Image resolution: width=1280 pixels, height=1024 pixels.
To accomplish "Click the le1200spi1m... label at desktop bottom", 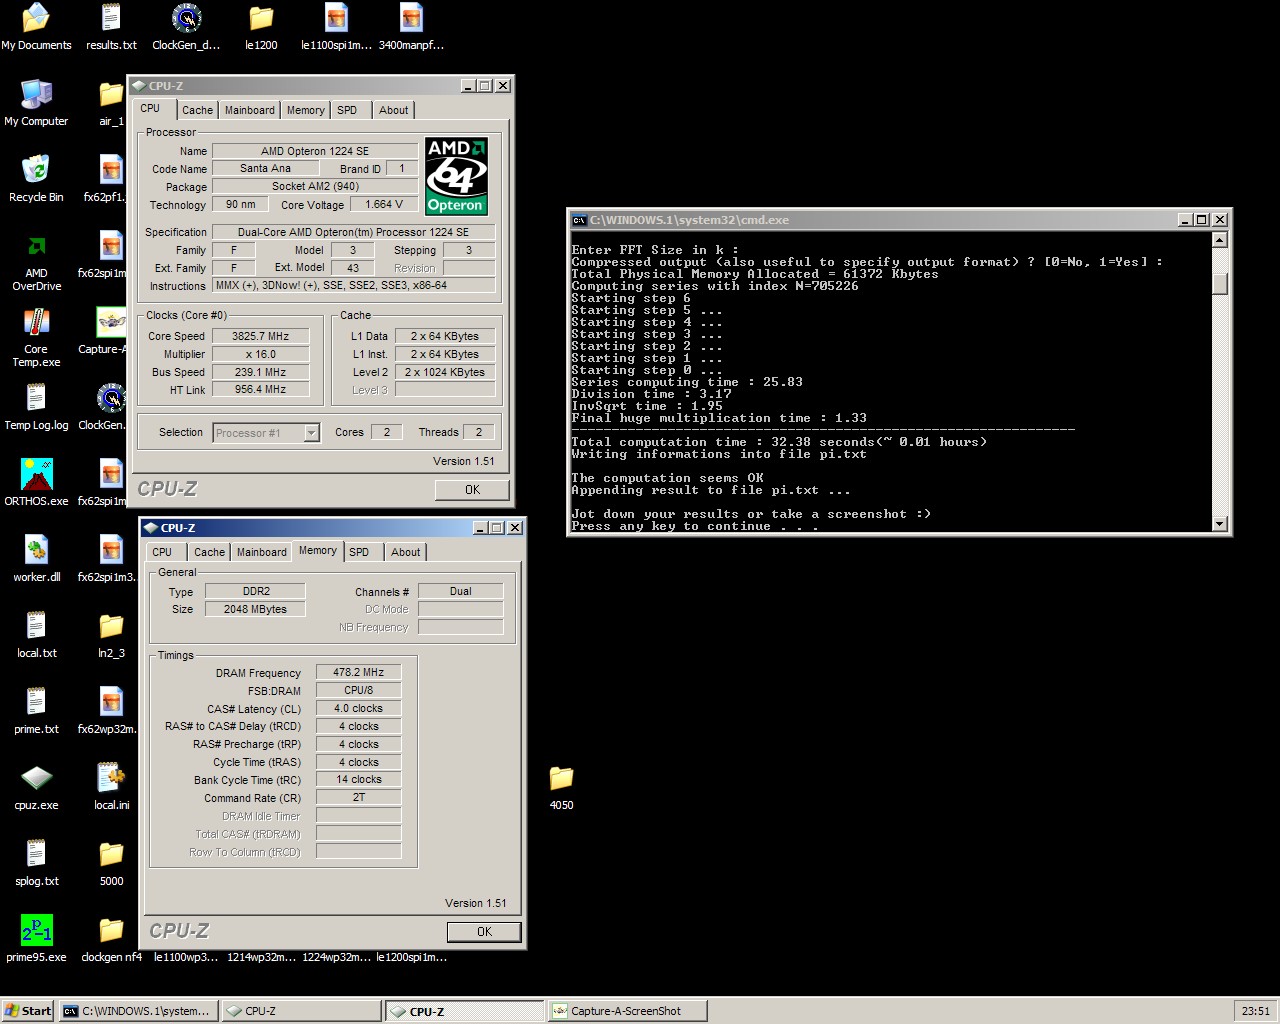I will pyautogui.click(x=411, y=958).
